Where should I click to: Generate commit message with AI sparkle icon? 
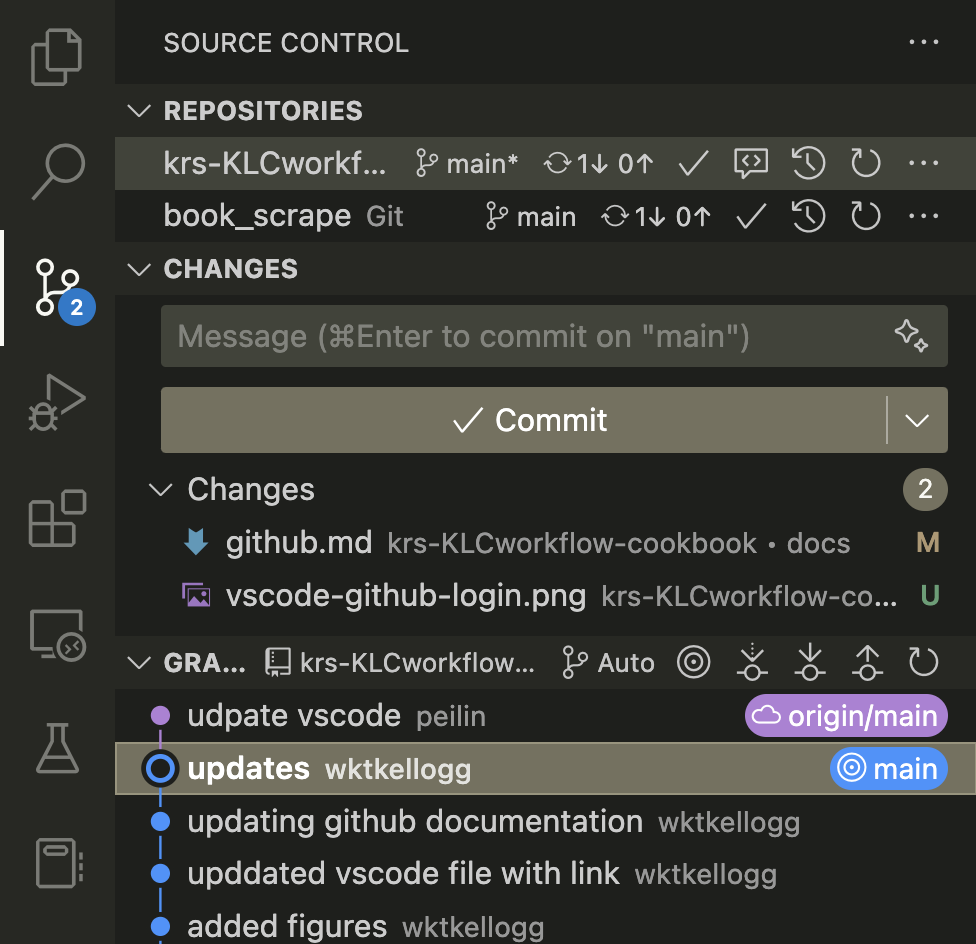(x=913, y=337)
